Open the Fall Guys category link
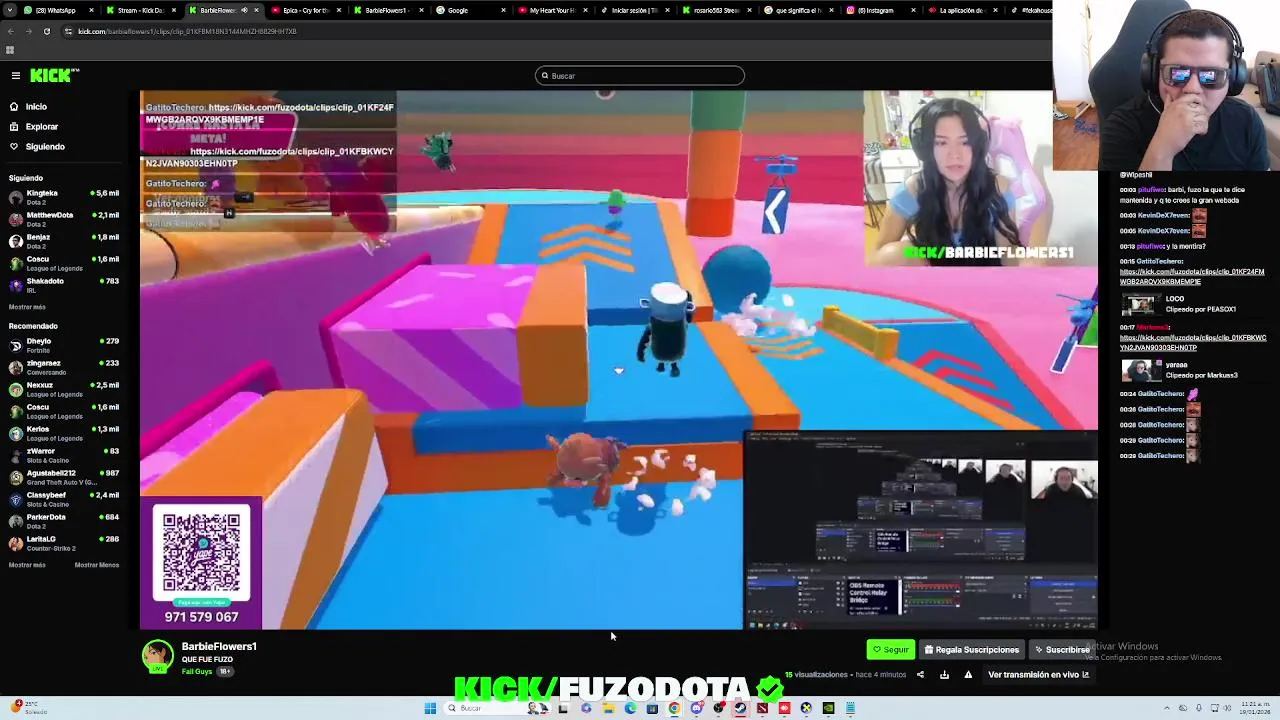 click(196, 672)
